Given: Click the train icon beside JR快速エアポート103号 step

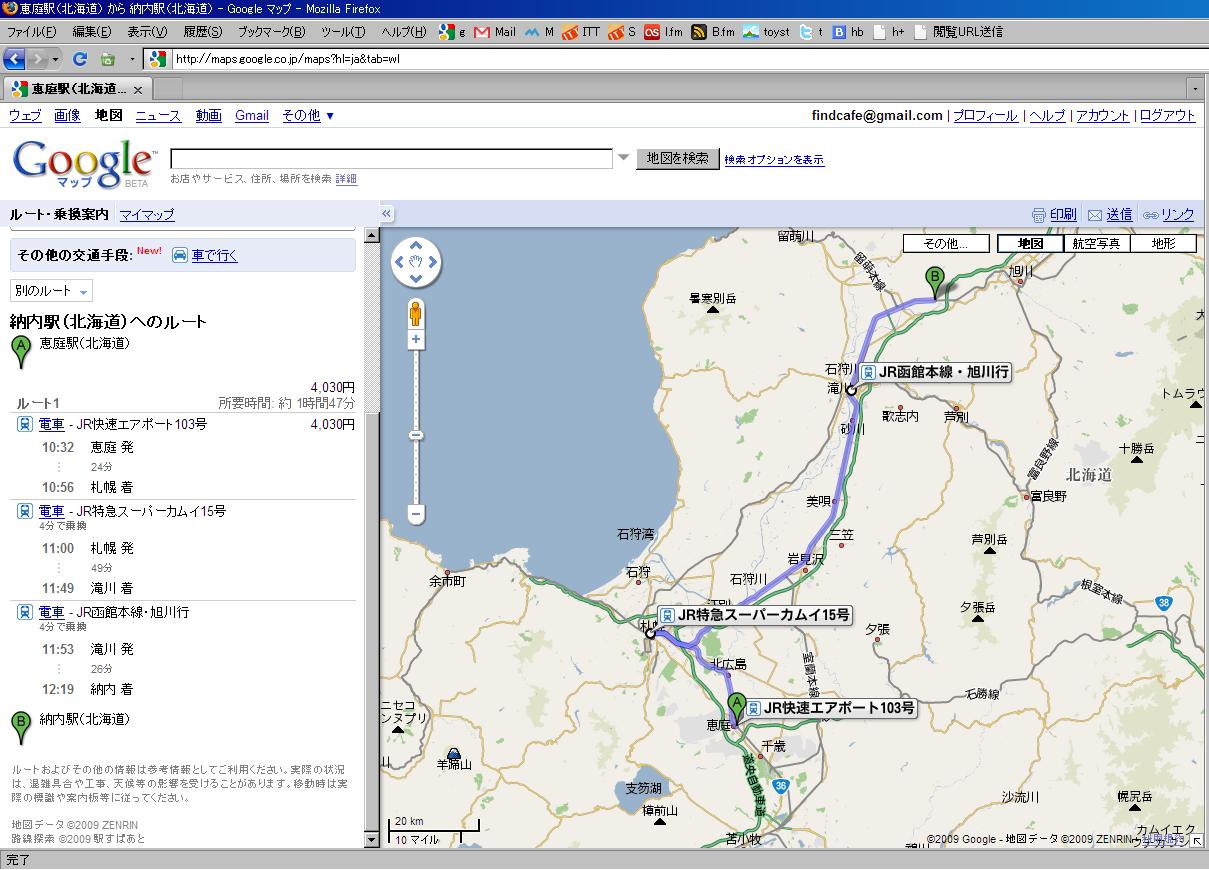Looking at the screenshot, I should click(x=24, y=424).
